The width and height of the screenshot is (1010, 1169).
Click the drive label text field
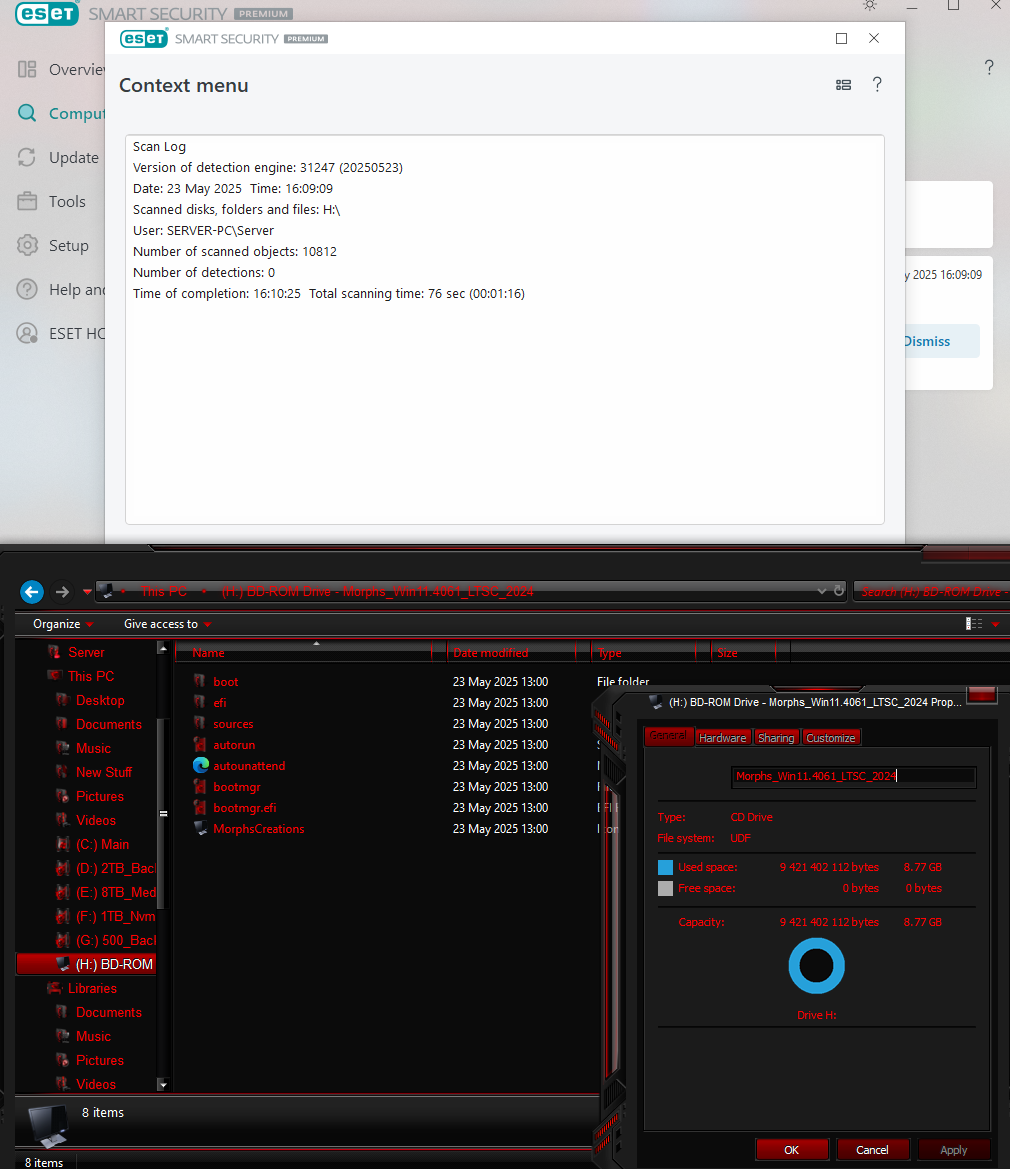(853, 776)
